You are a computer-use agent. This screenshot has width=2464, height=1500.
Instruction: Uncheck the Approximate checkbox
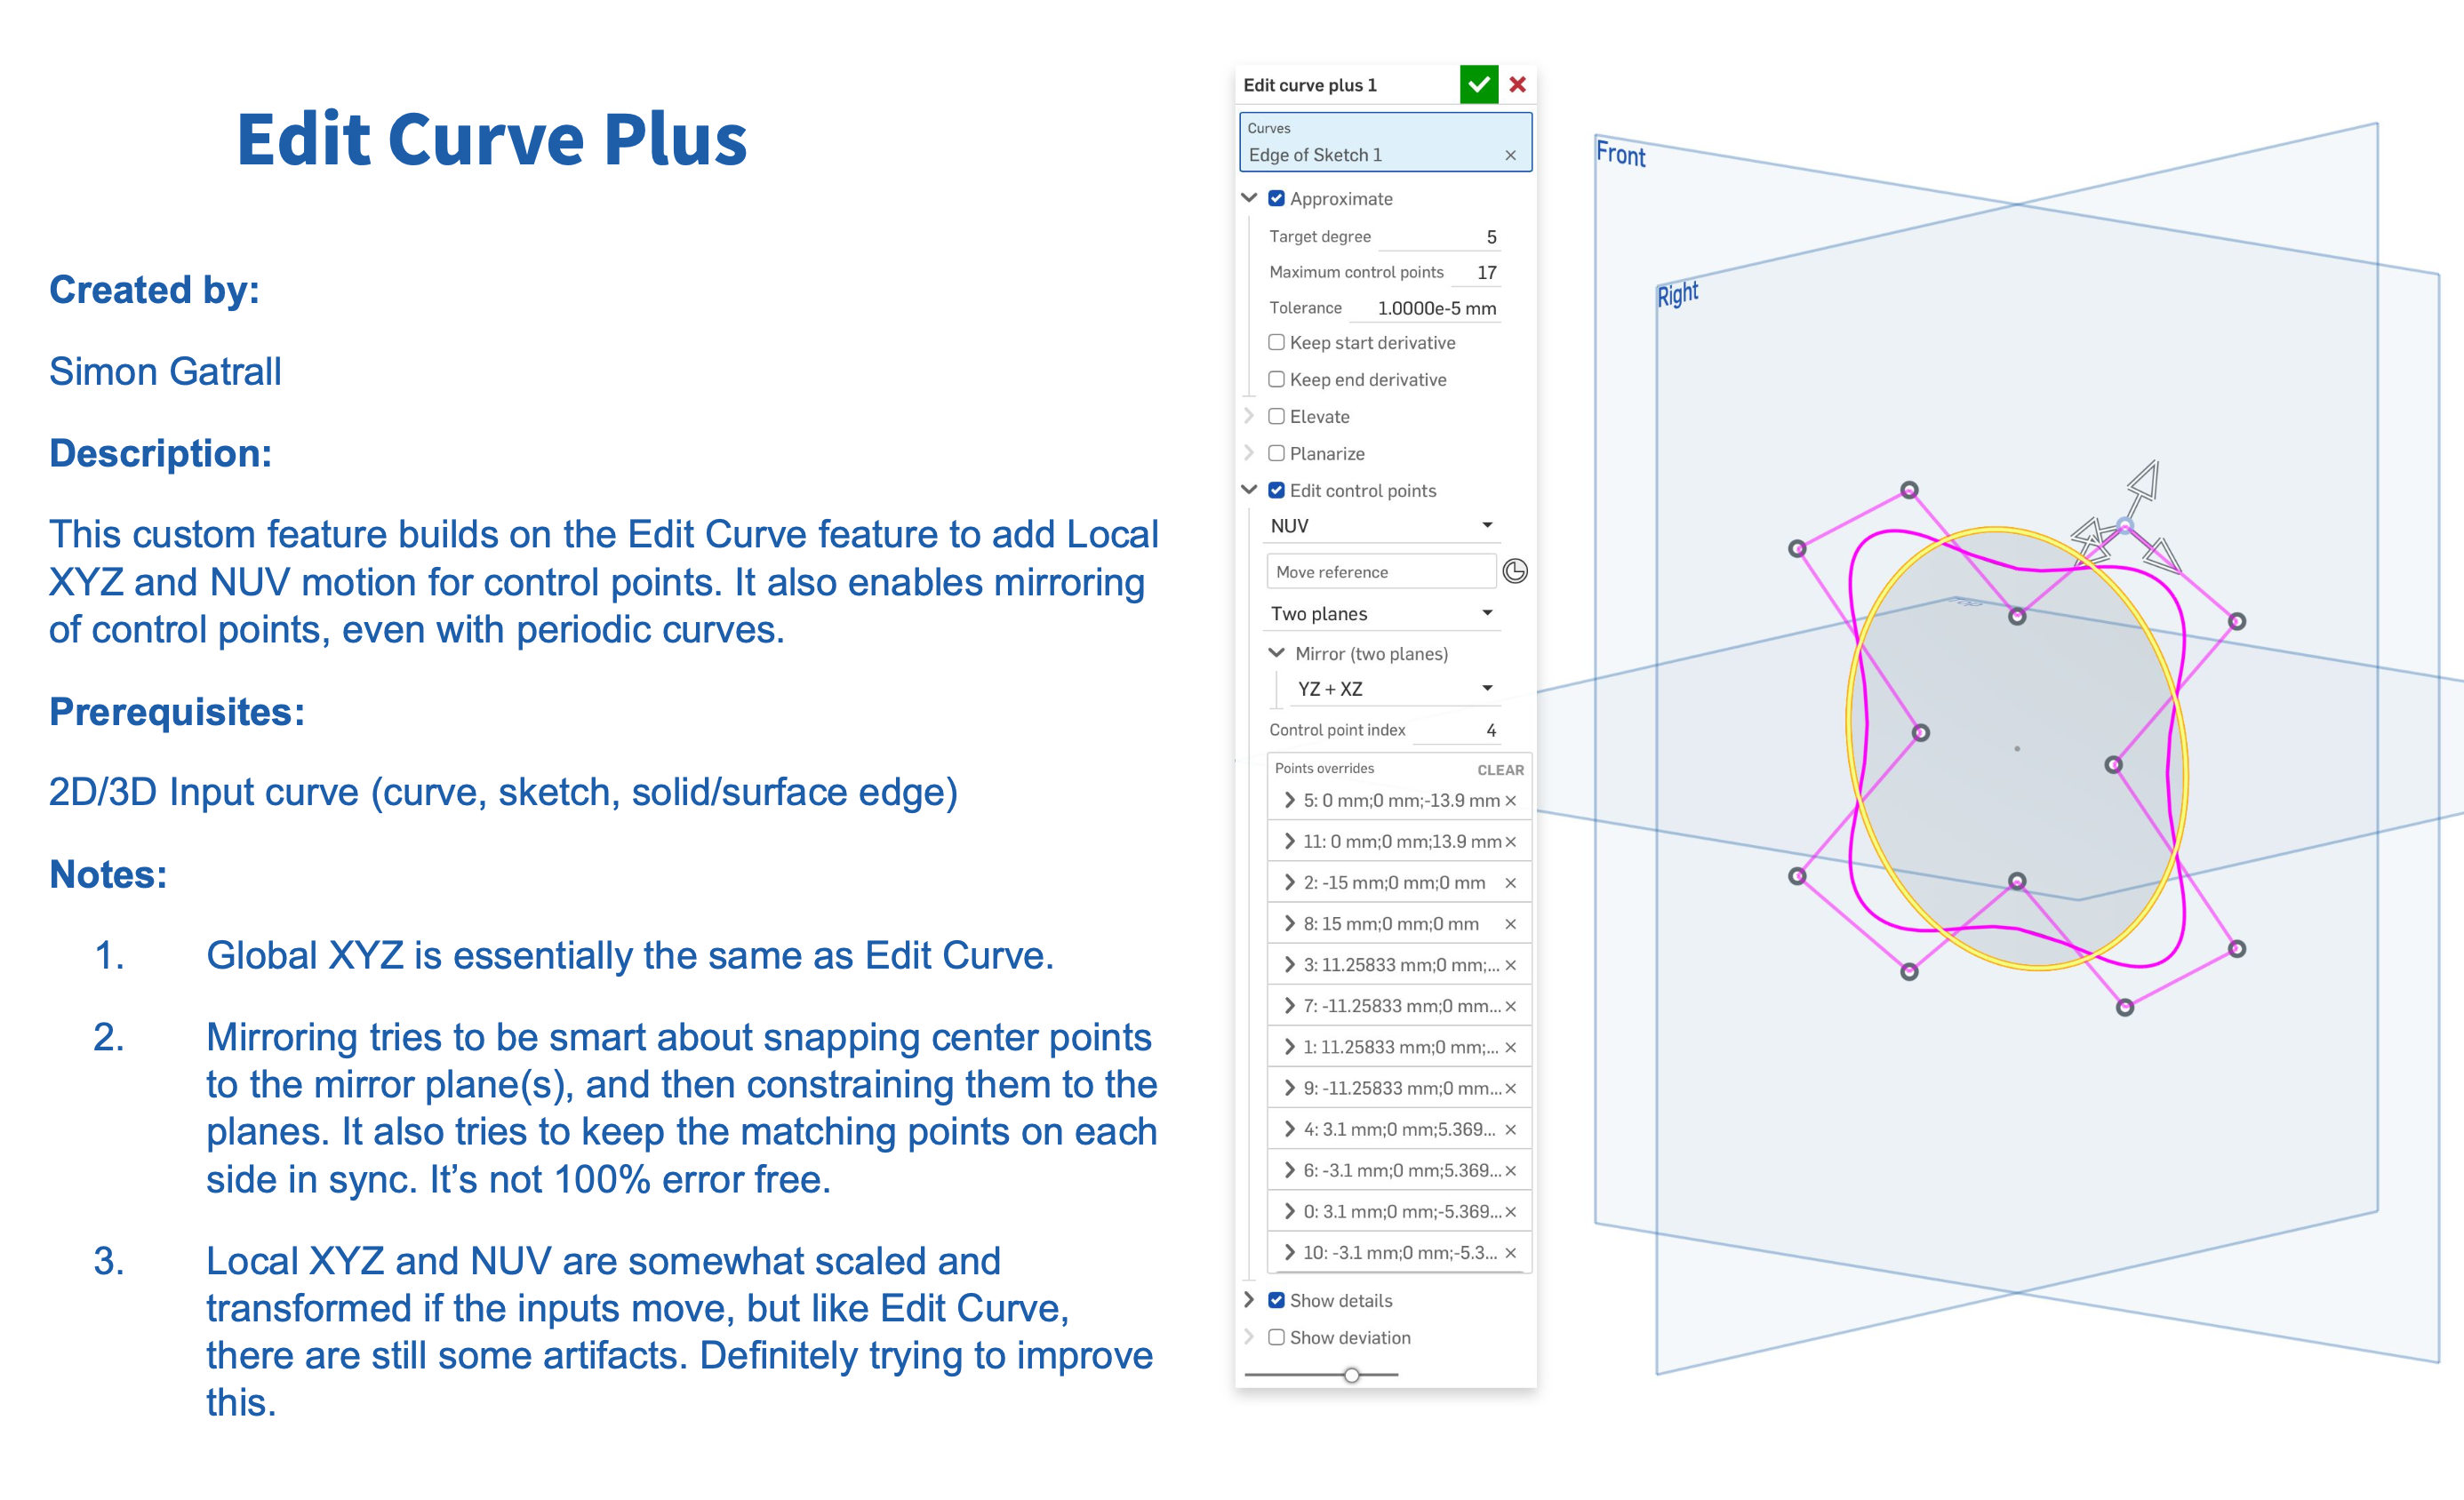[x=1277, y=198]
